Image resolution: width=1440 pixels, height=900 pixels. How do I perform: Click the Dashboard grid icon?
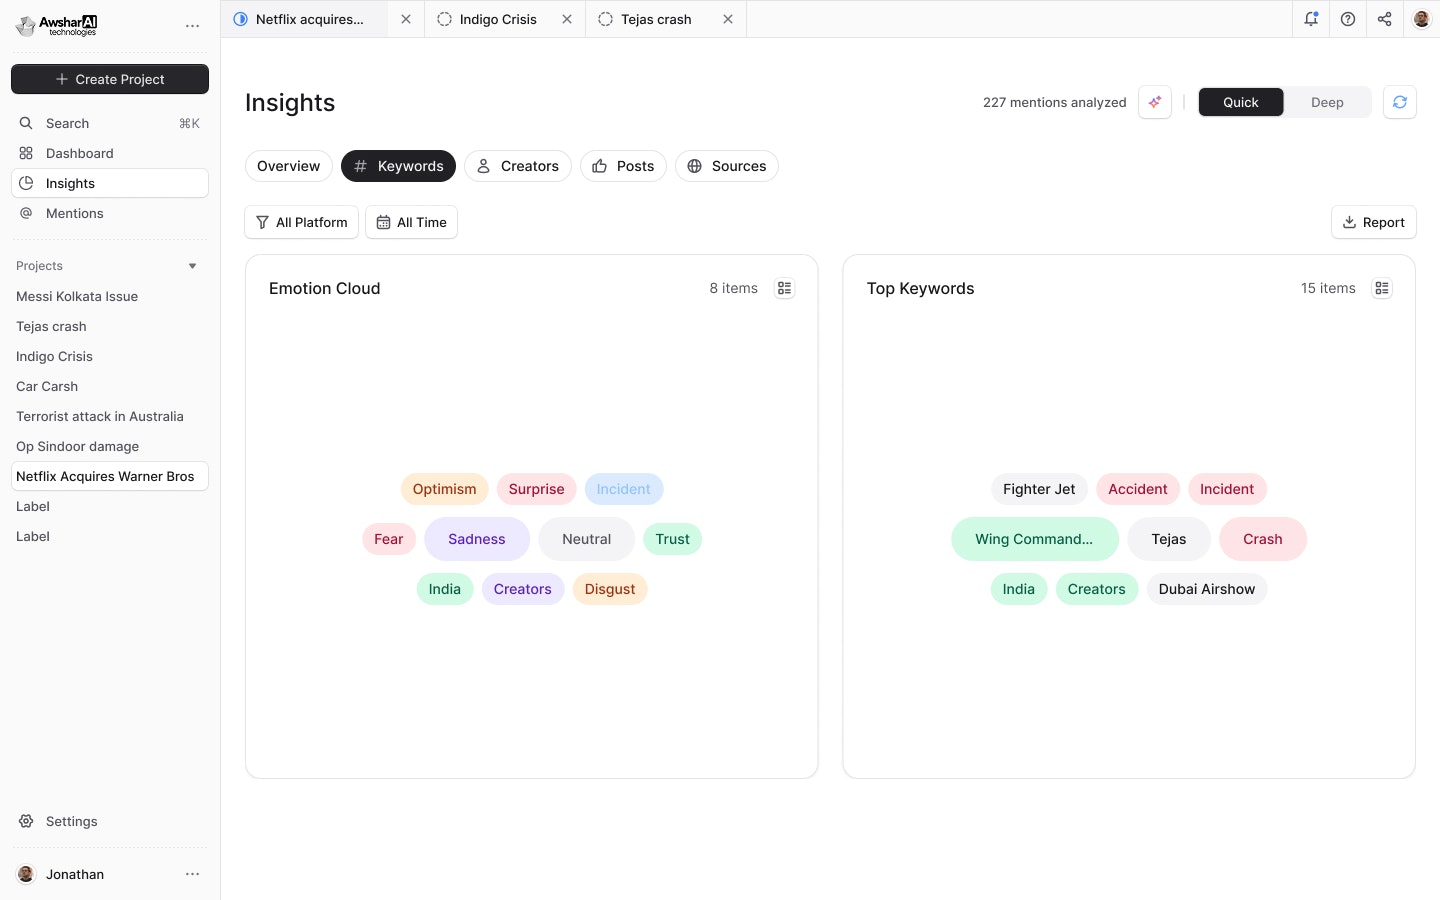coord(26,153)
